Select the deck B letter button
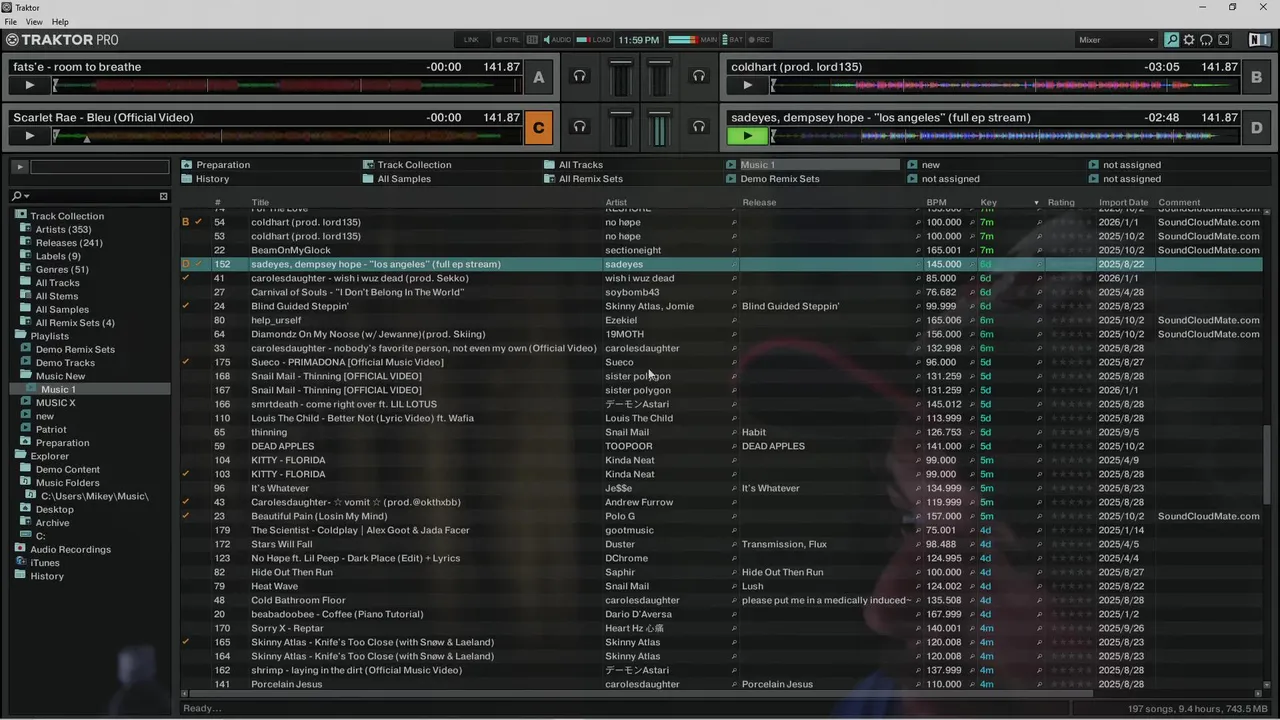The height and width of the screenshot is (720, 1280). coord(1257,77)
